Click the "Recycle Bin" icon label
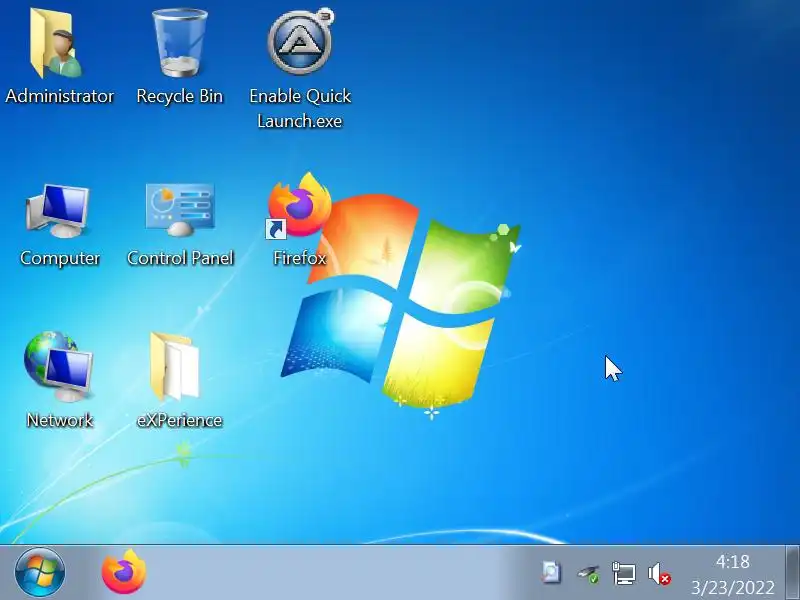Screen dimensions: 800x600 [x=180, y=96]
